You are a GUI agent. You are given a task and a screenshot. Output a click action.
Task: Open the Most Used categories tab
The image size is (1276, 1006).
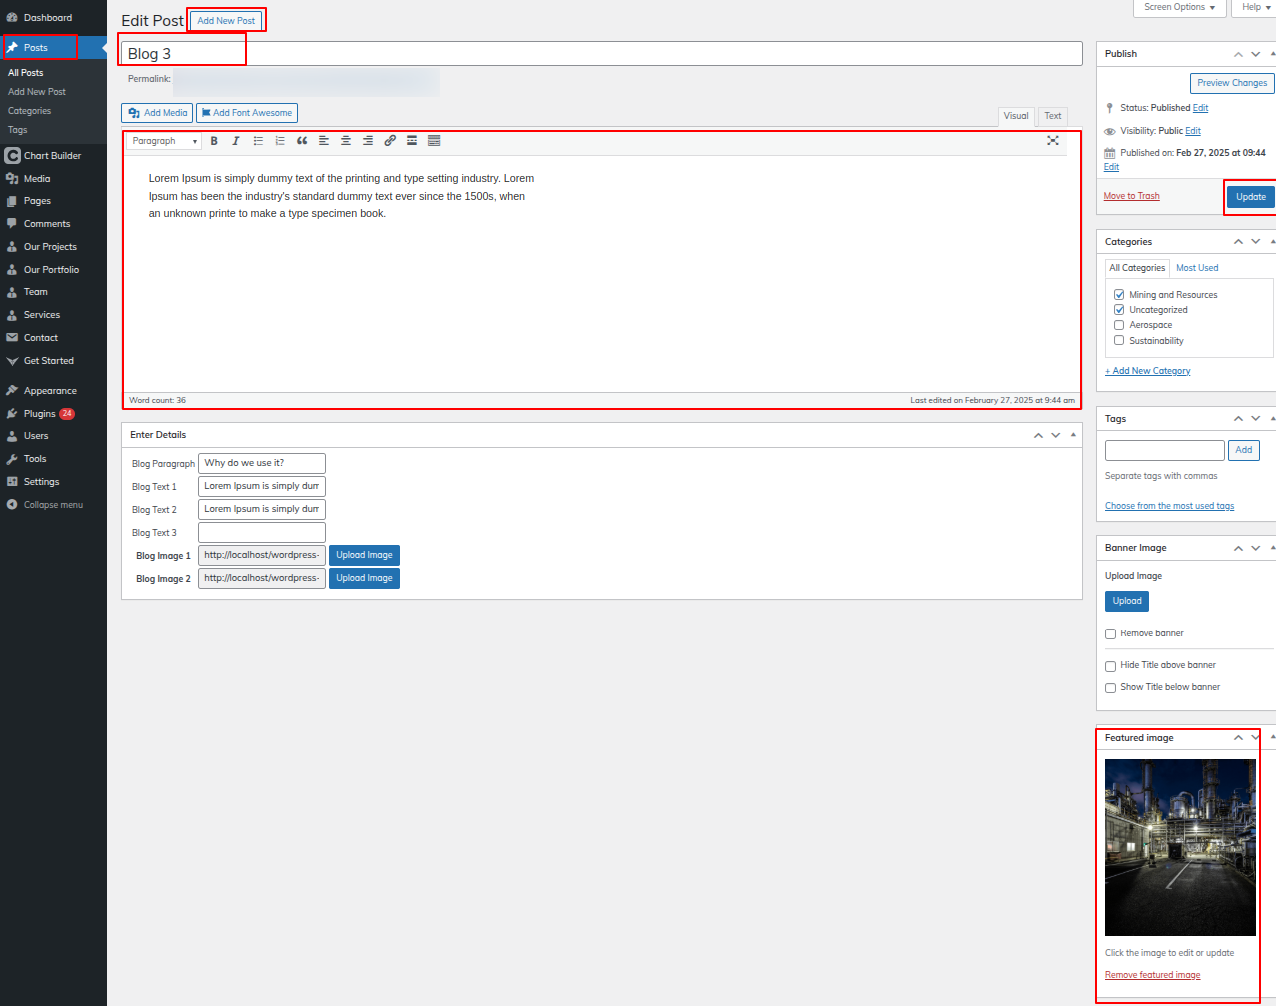point(1196,268)
